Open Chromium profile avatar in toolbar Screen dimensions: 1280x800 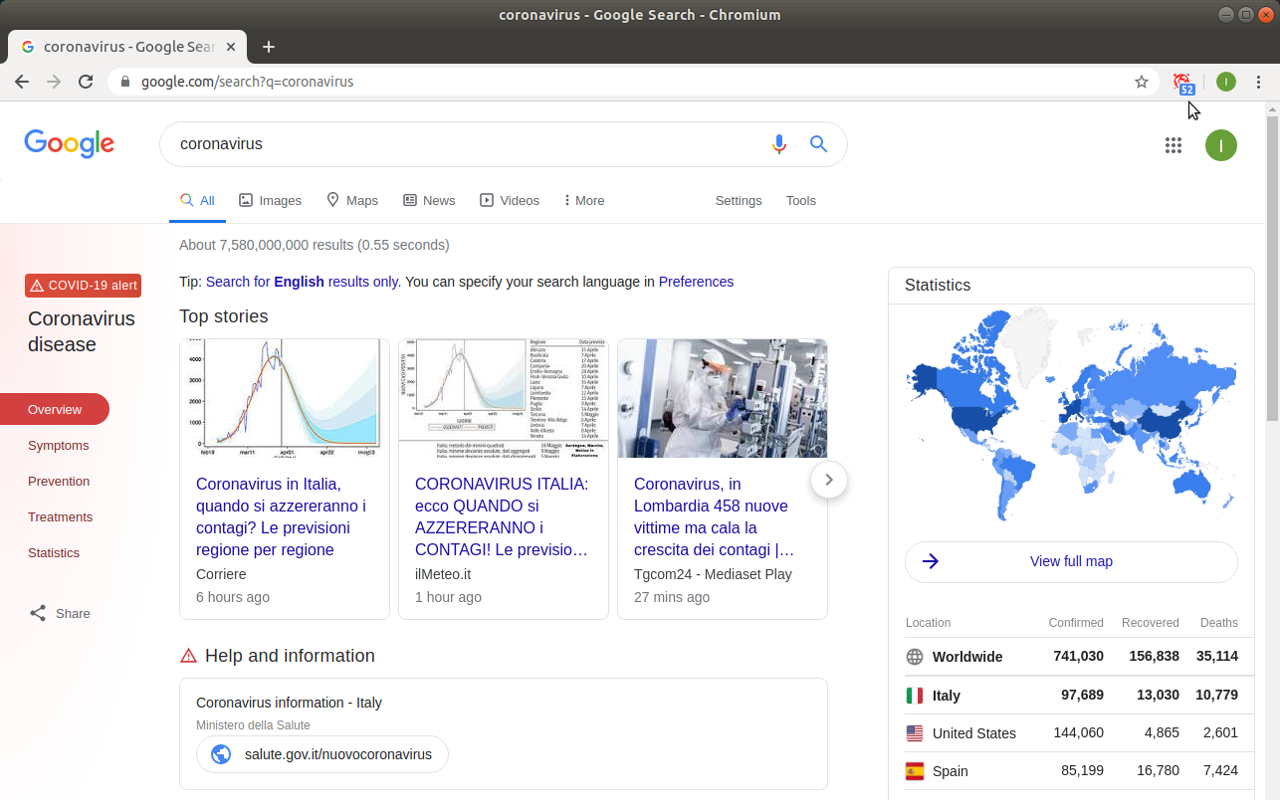click(1226, 82)
